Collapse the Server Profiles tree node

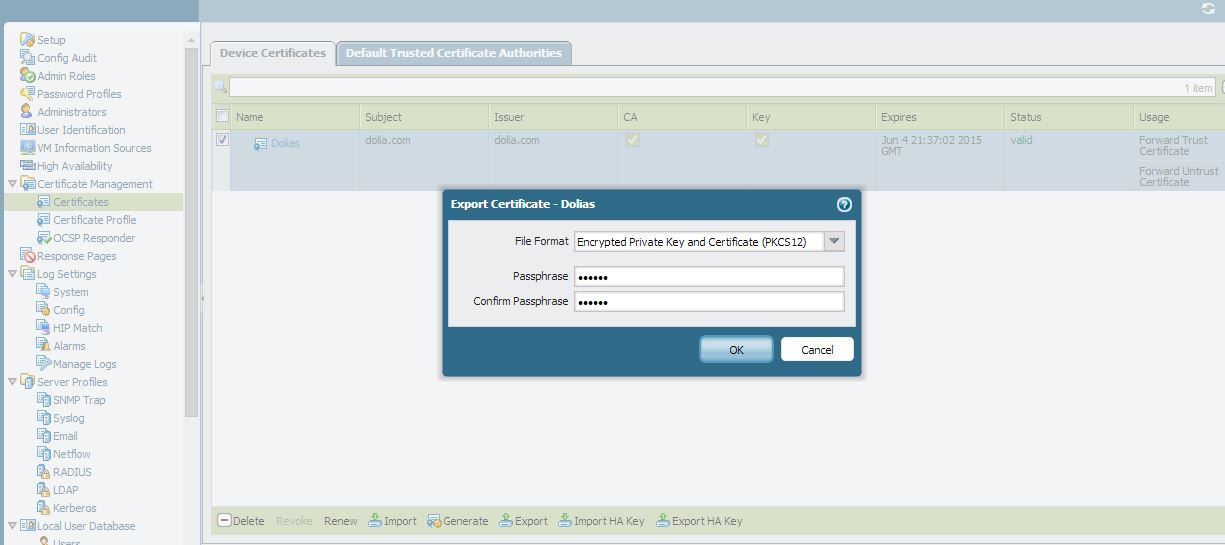click(12, 382)
